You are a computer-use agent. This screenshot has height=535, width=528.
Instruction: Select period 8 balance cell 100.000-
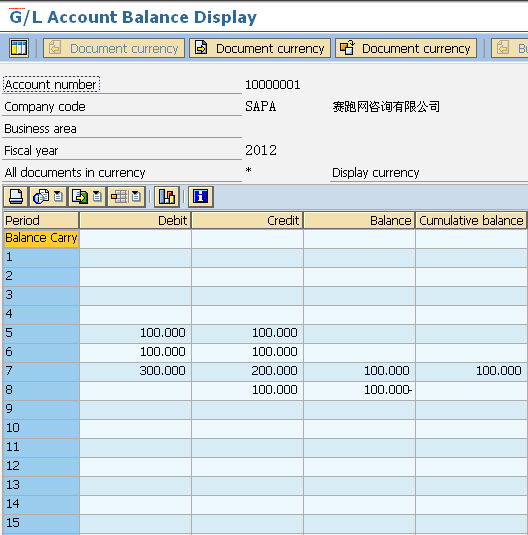click(x=359, y=390)
